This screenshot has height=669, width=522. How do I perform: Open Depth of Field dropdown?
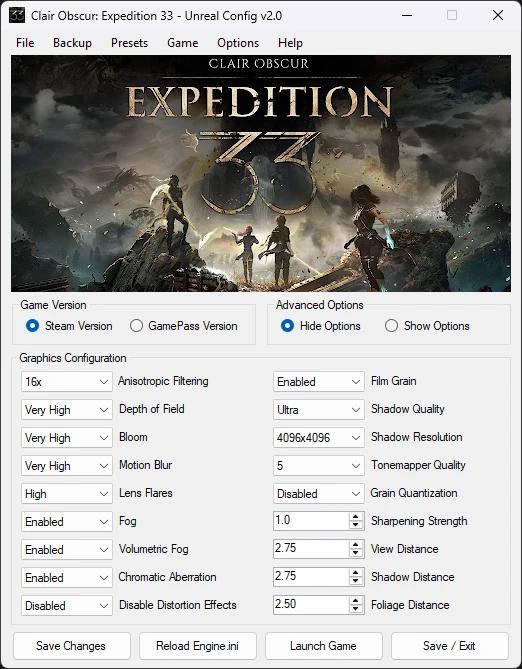coord(67,410)
